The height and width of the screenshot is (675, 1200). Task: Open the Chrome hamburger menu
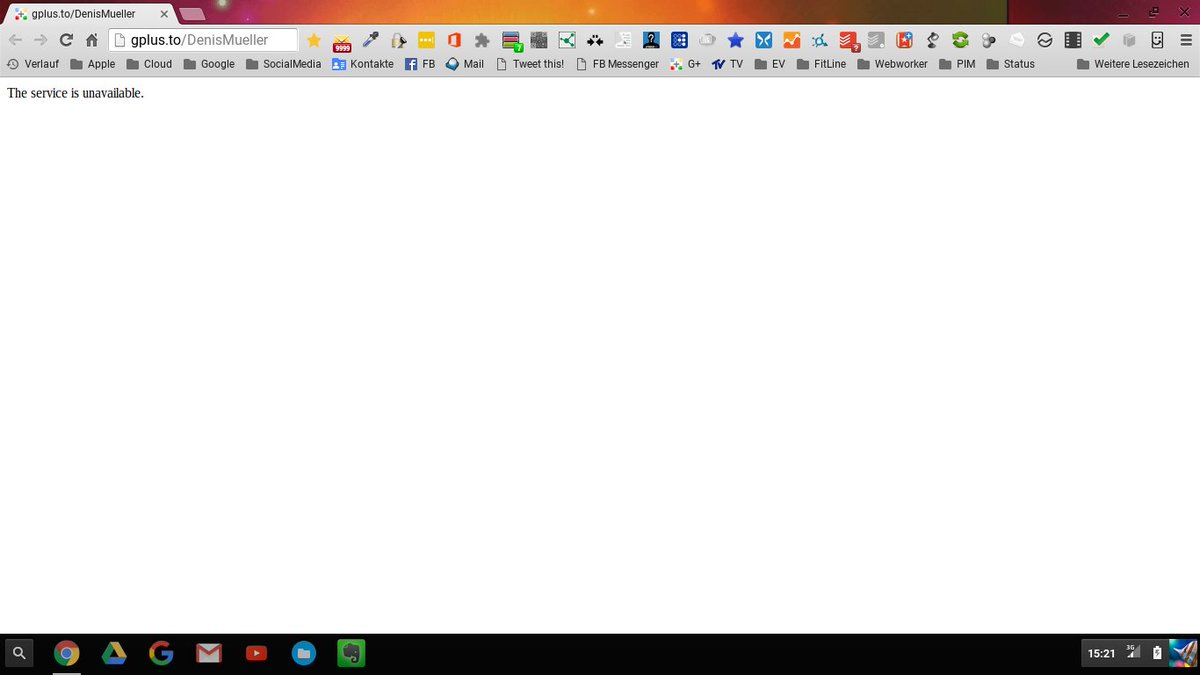(x=1185, y=40)
